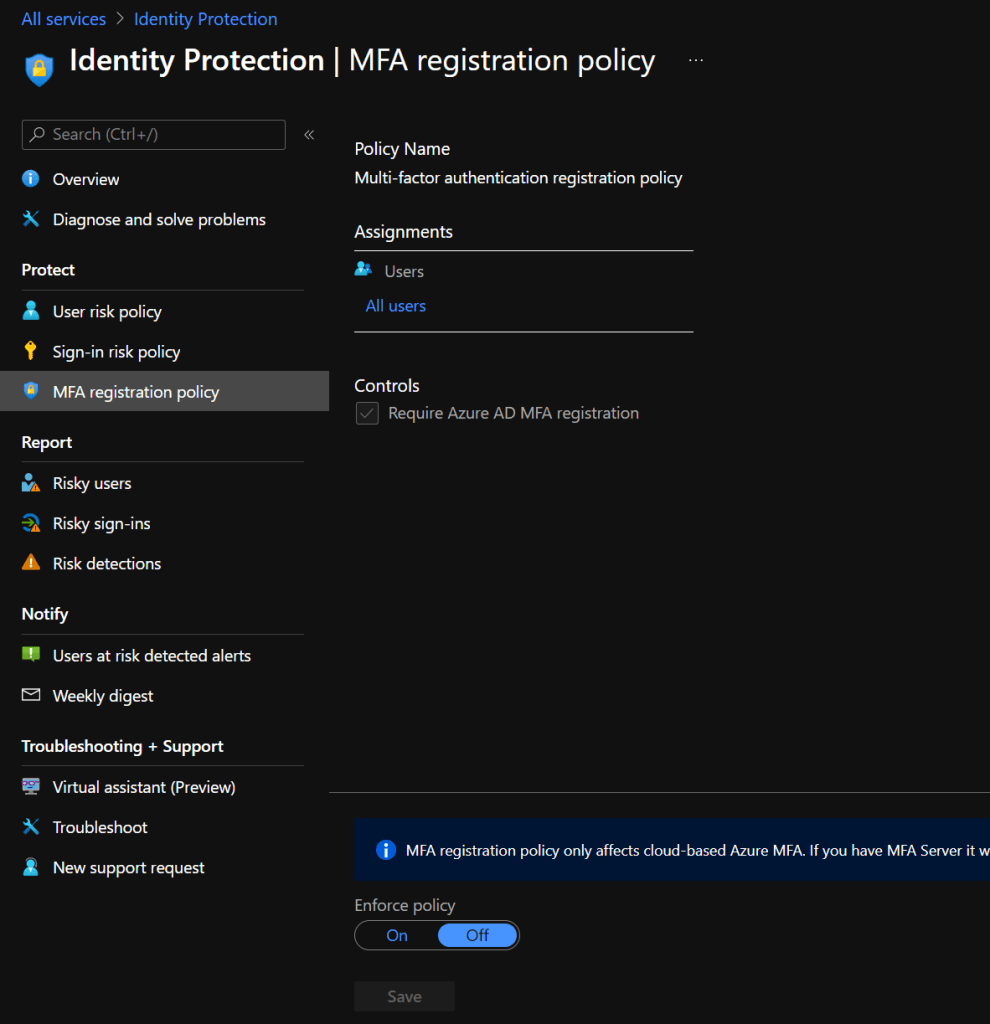
Task: Click the Virtual assistant icon
Action: [x=31, y=787]
